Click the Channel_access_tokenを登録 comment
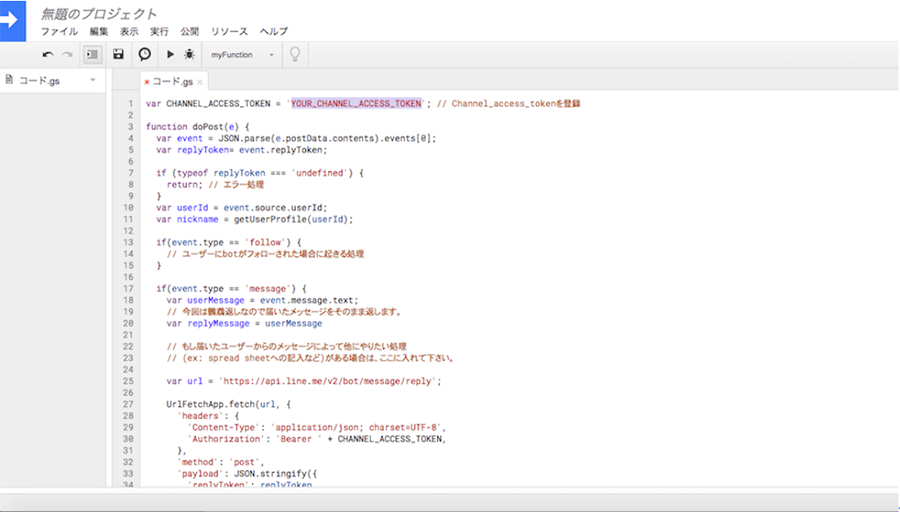The height and width of the screenshot is (512, 900). coord(509,103)
